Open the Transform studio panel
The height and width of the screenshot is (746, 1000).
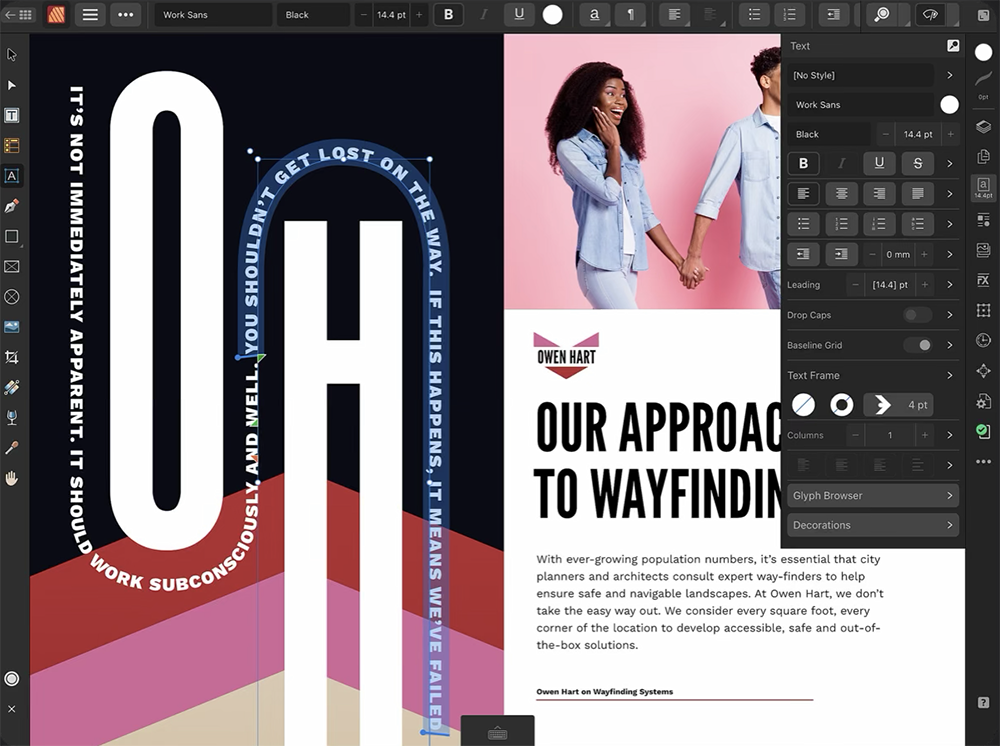pyautogui.click(x=983, y=311)
